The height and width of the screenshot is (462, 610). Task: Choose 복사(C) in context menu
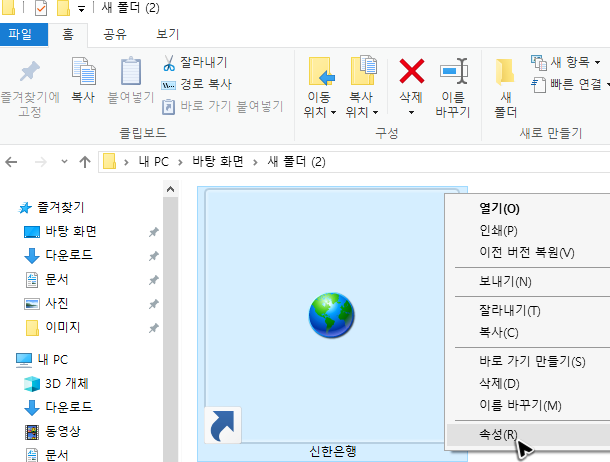pos(499,332)
